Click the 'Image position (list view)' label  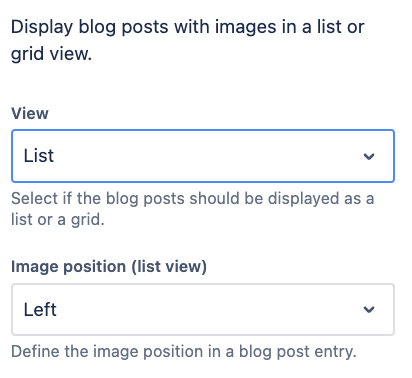tap(109, 267)
